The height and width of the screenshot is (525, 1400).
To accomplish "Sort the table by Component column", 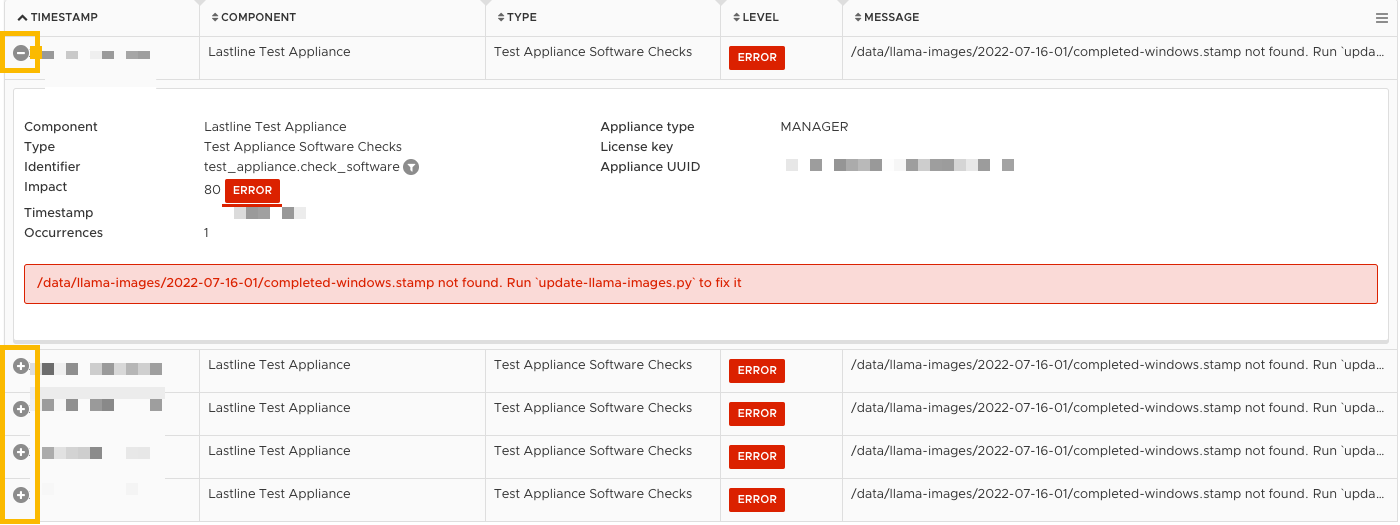I will point(253,17).
